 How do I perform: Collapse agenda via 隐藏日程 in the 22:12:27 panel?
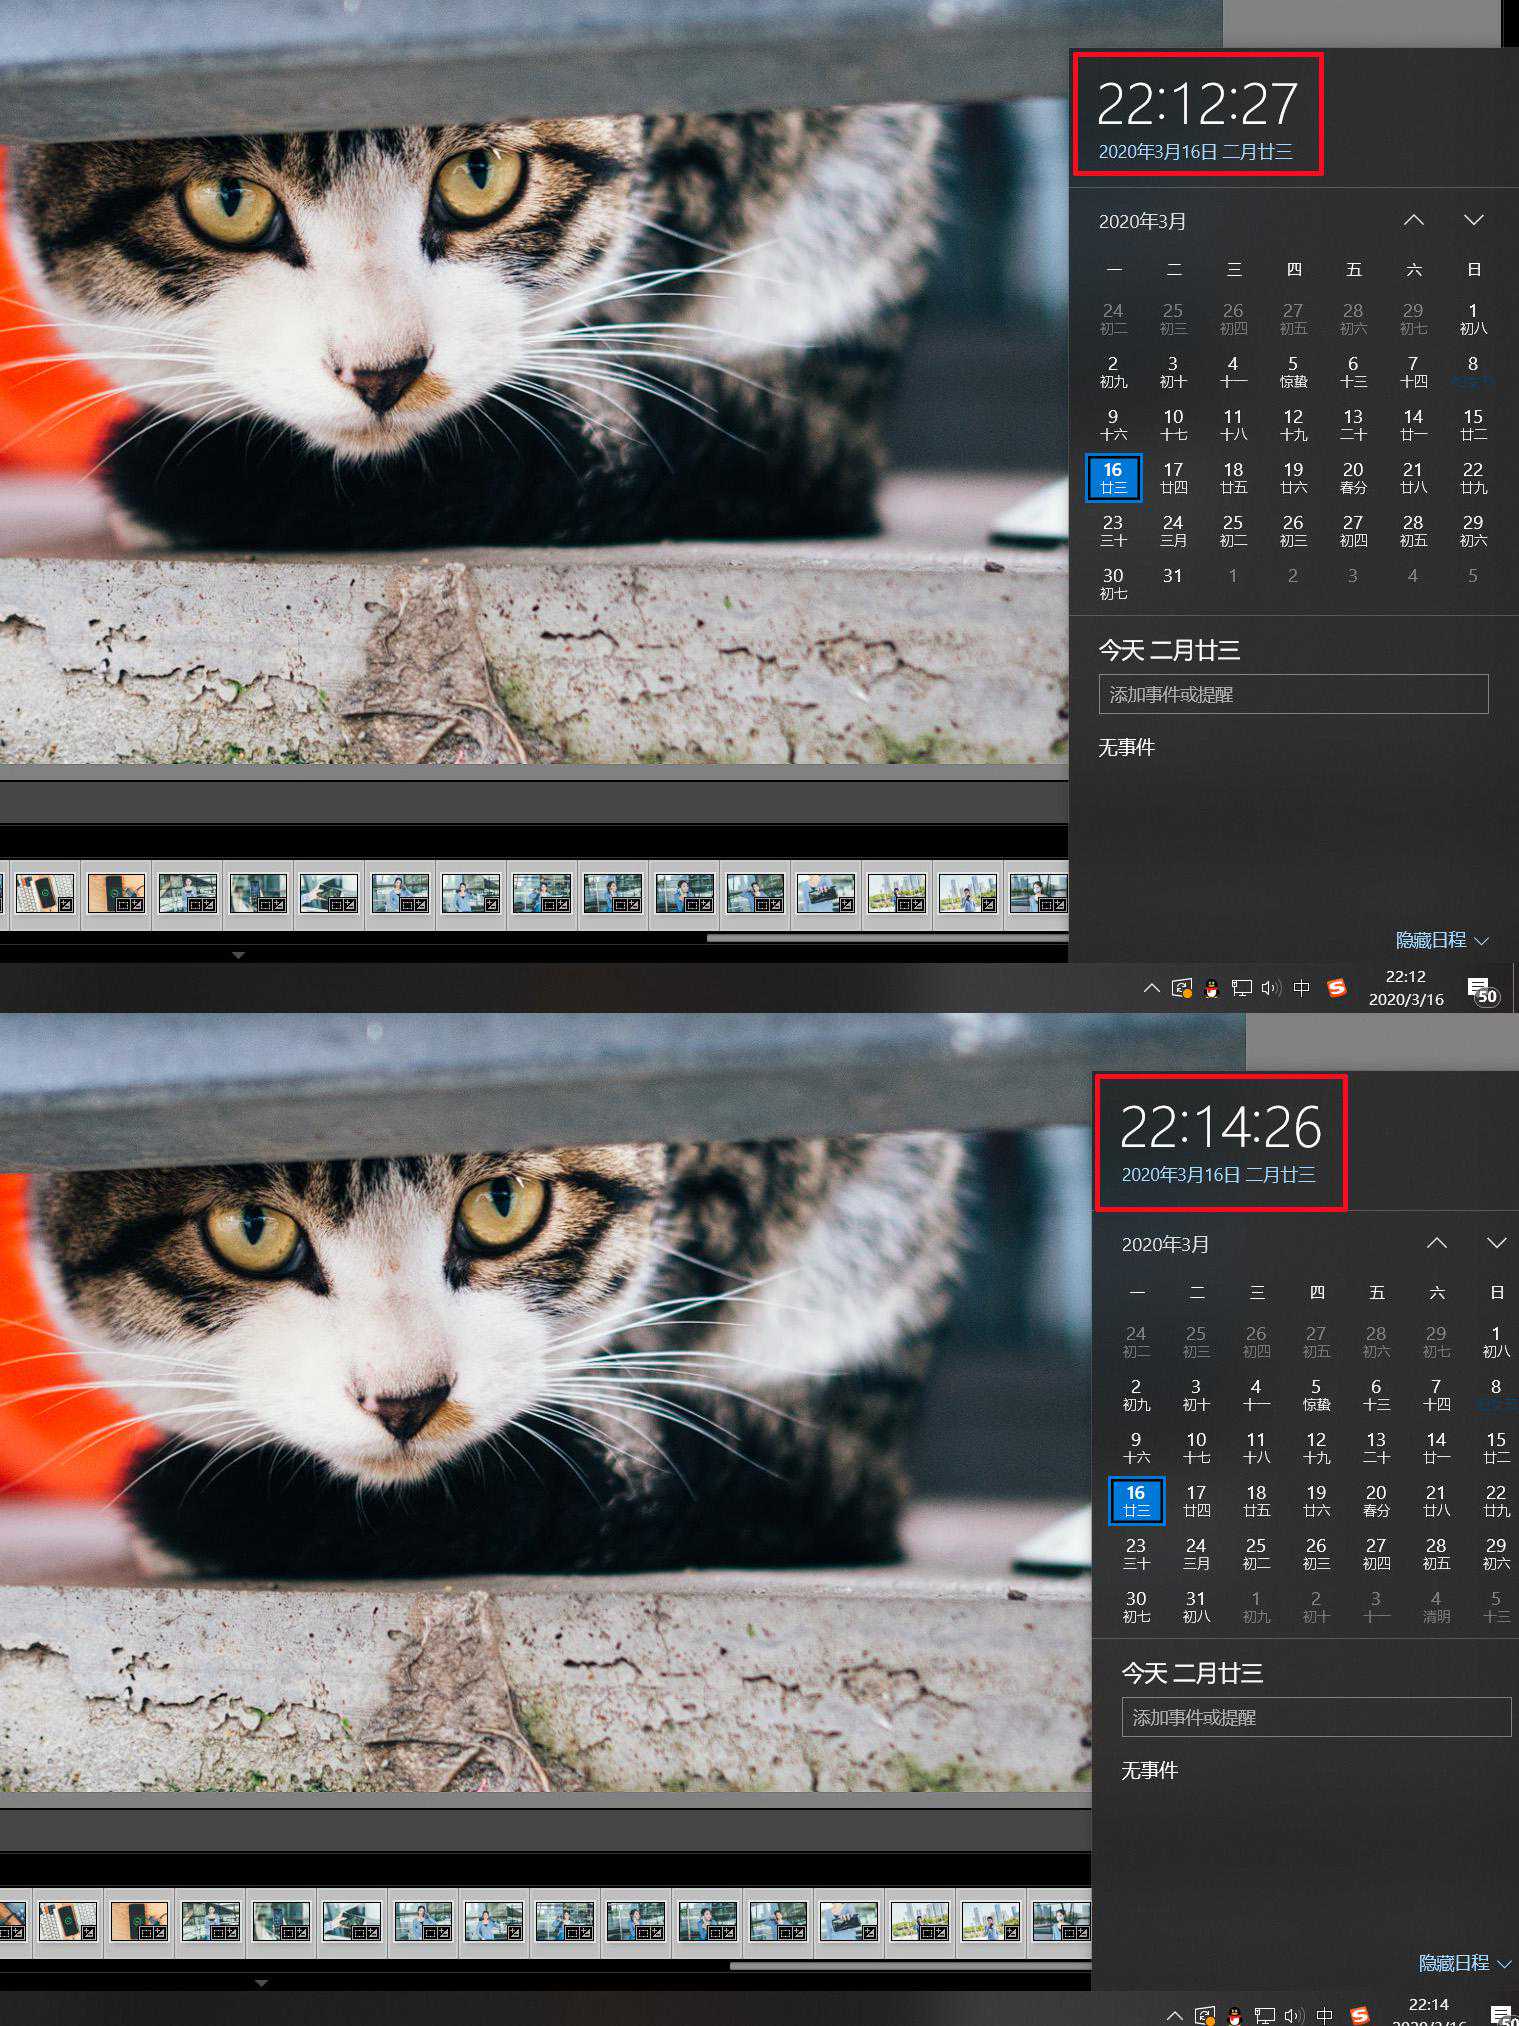click(1441, 940)
